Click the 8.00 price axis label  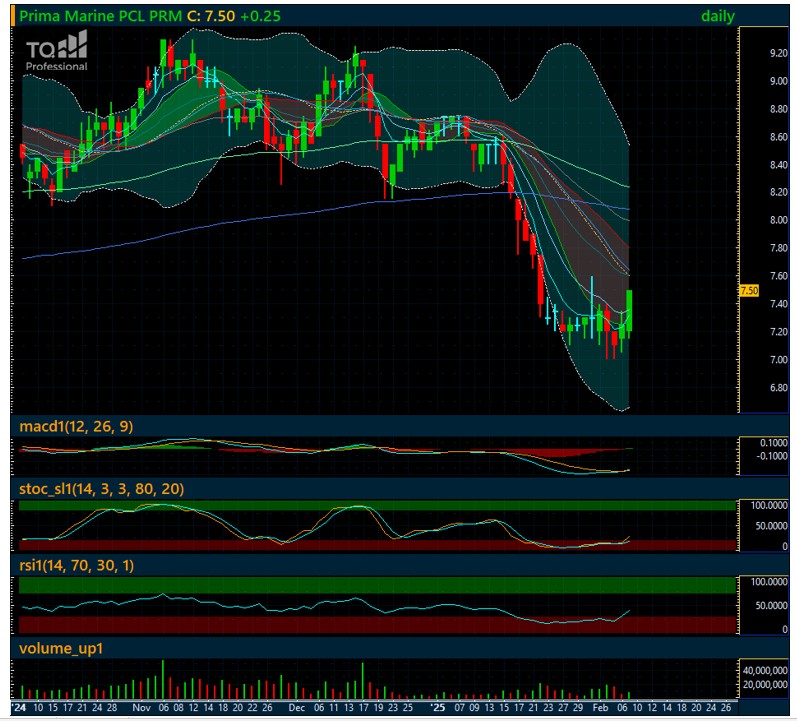coord(778,220)
